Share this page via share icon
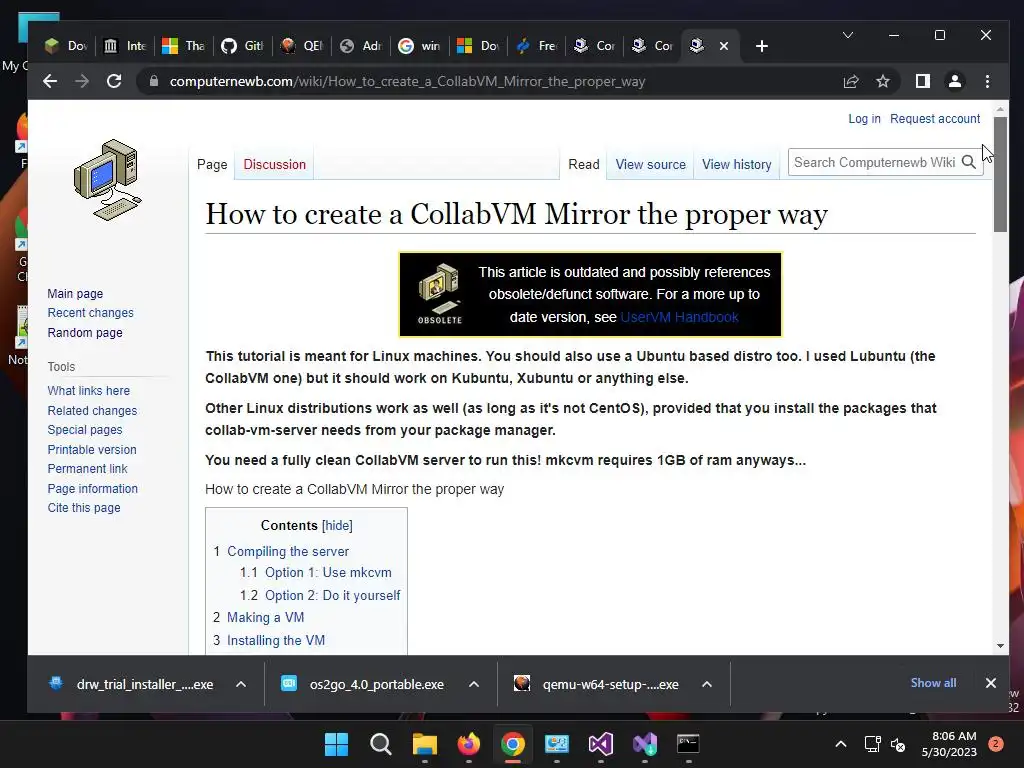 tap(850, 81)
